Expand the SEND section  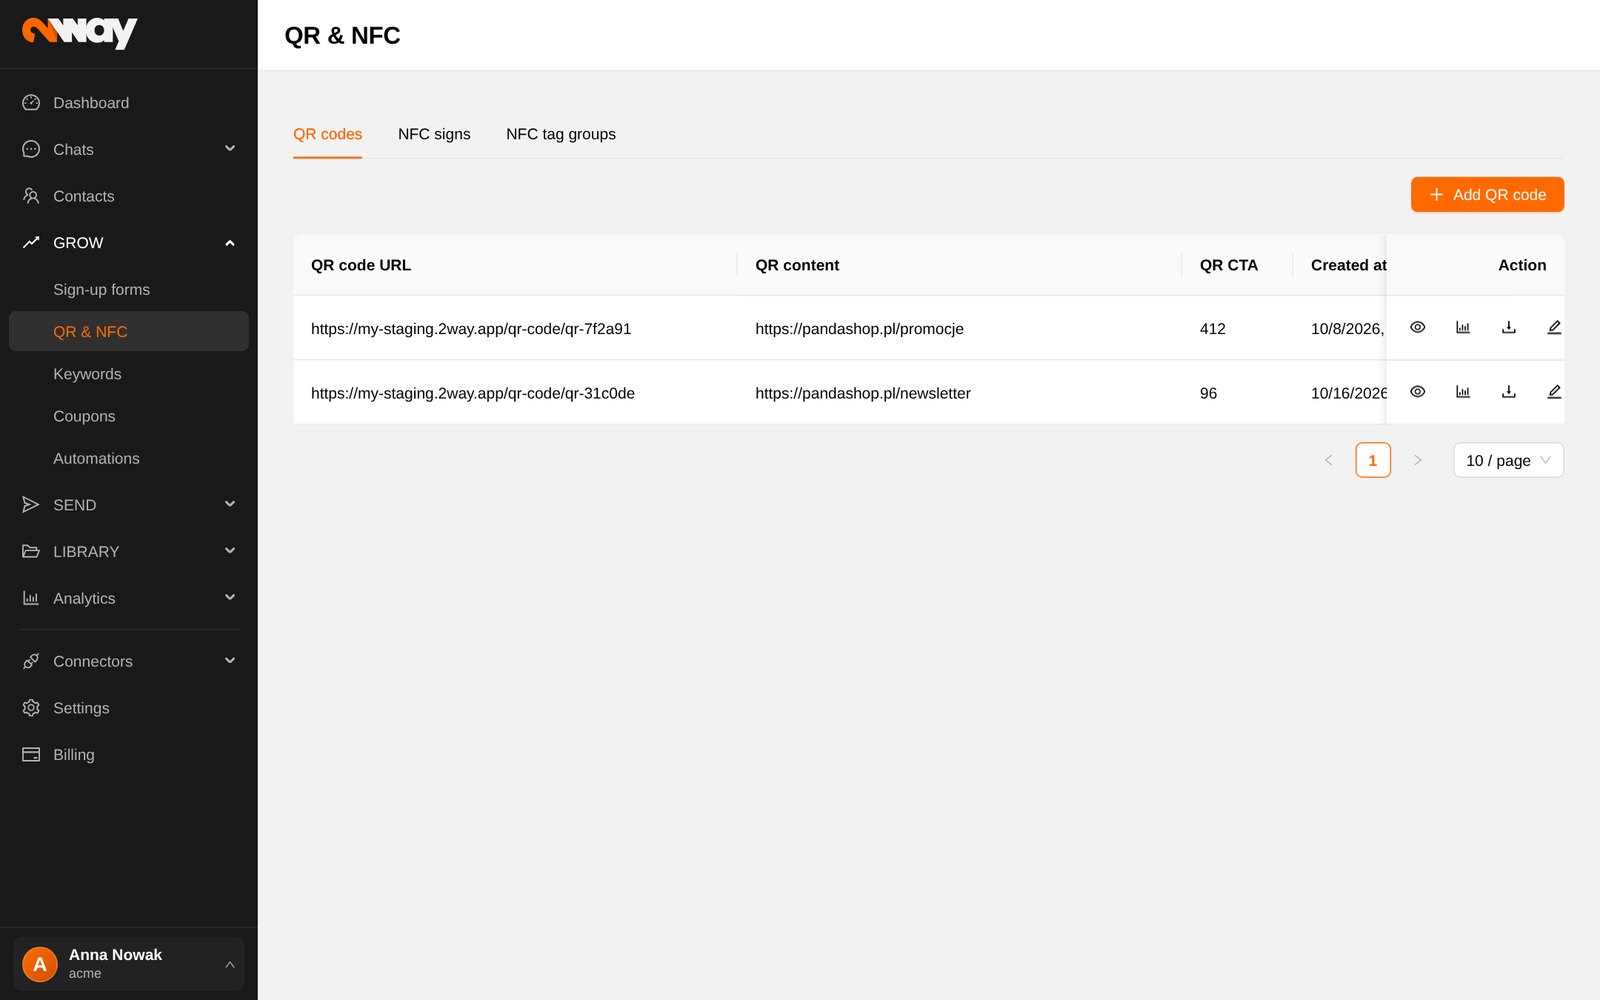(129, 505)
